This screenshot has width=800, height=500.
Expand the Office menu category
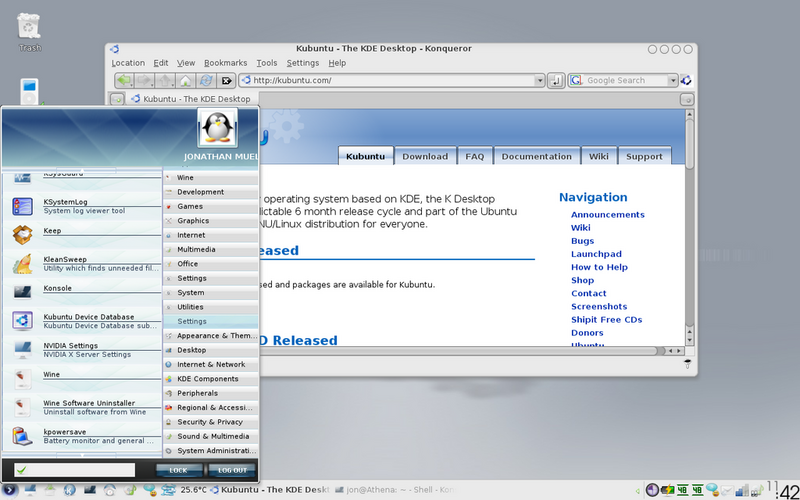(x=211, y=264)
